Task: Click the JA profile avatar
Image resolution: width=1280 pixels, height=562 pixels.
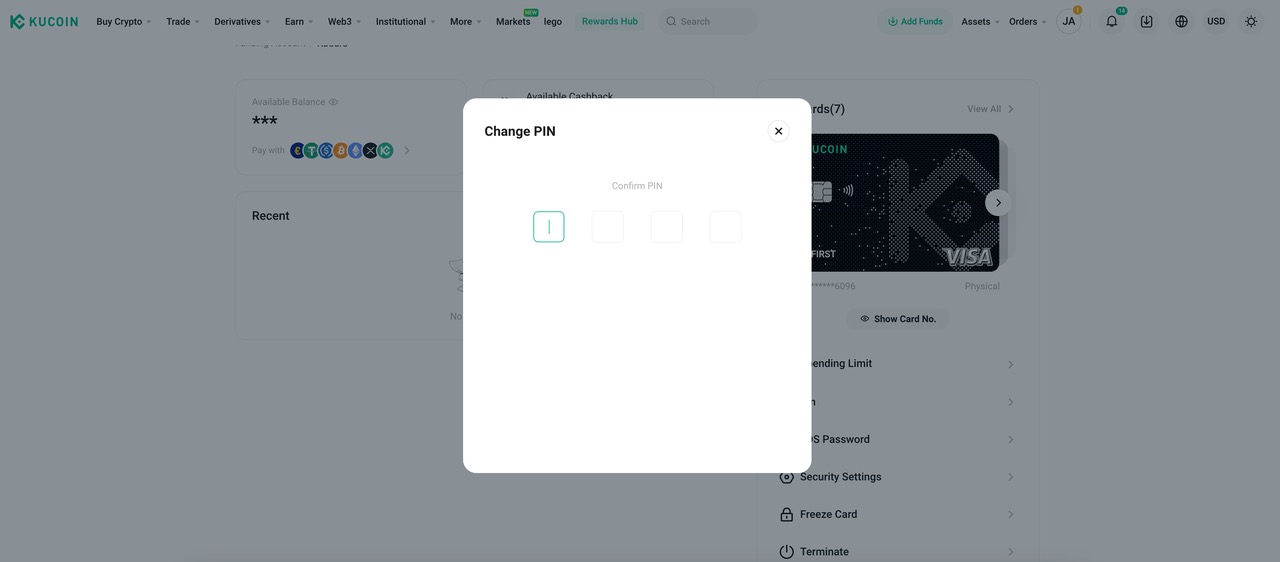Action: 1068,21
